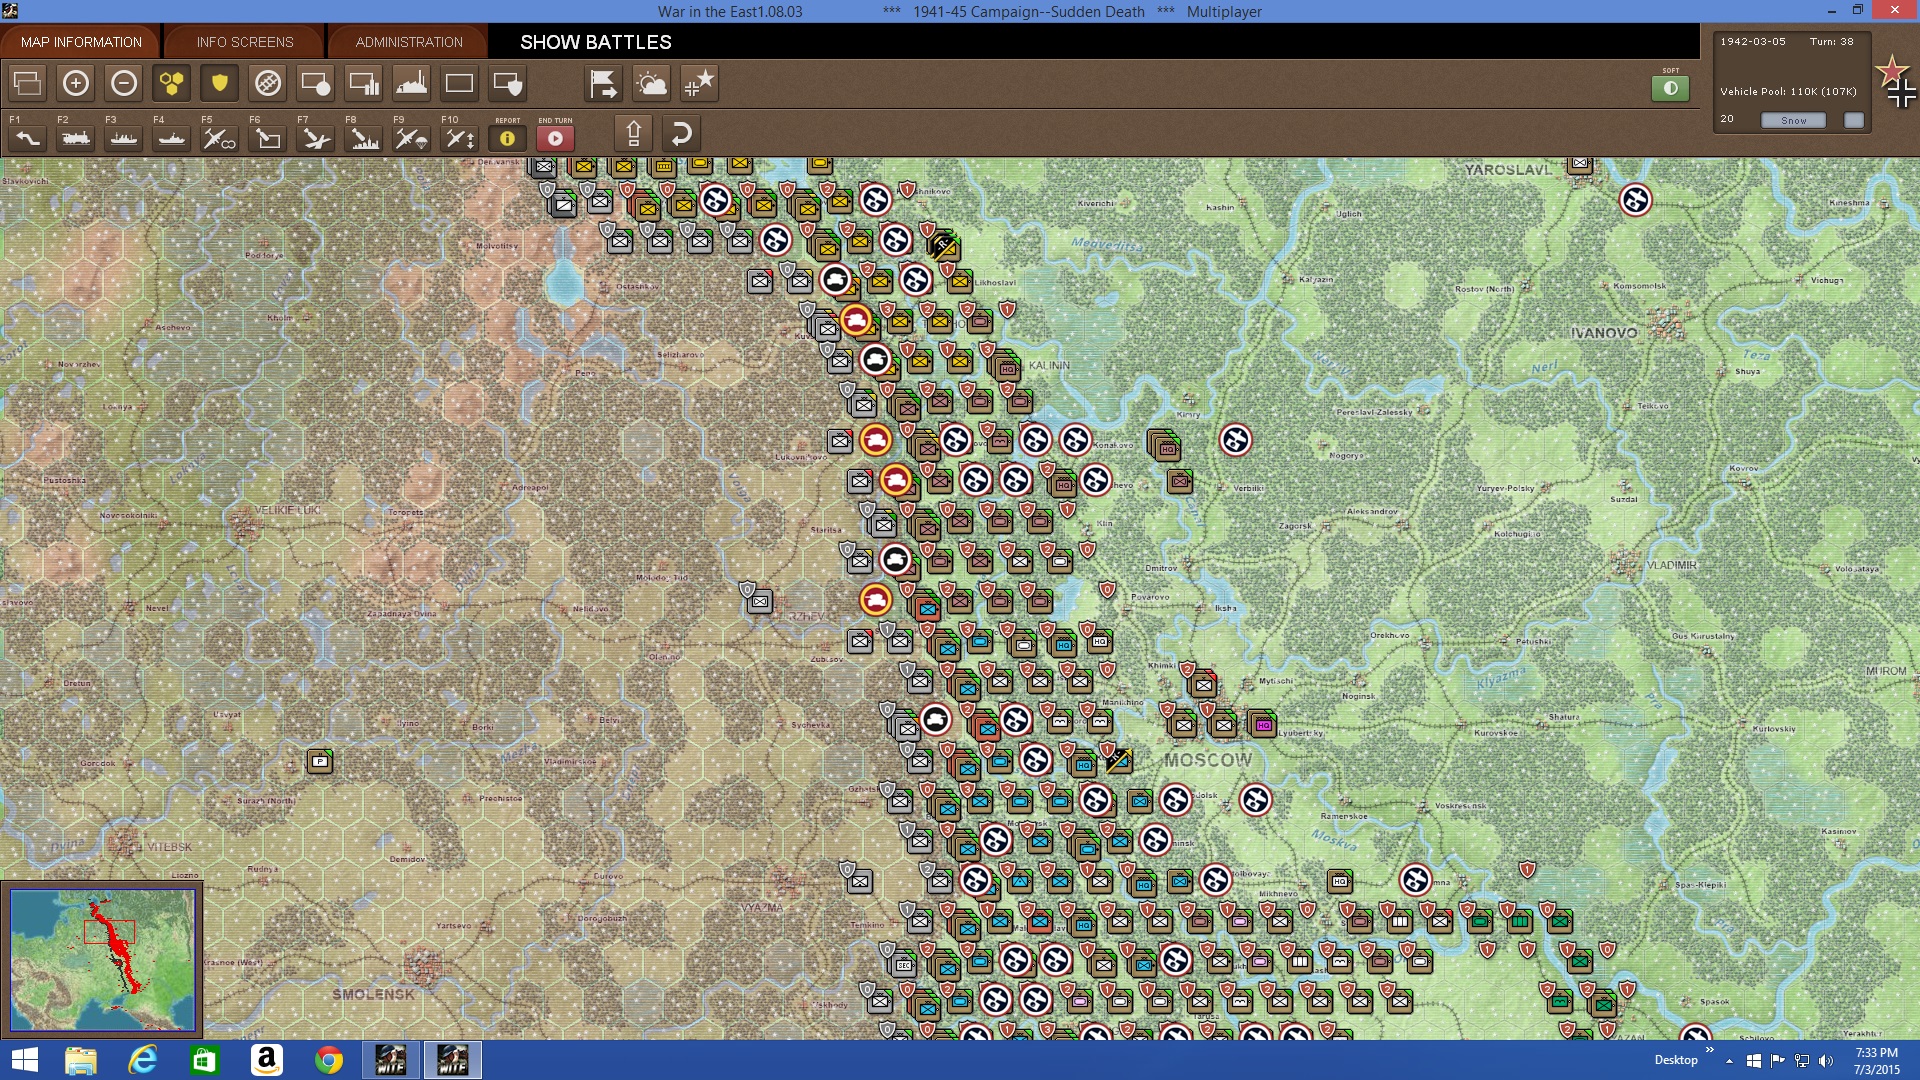The image size is (1920, 1080).
Task: Toggle the weather overlay button
Action: coord(652,84)
